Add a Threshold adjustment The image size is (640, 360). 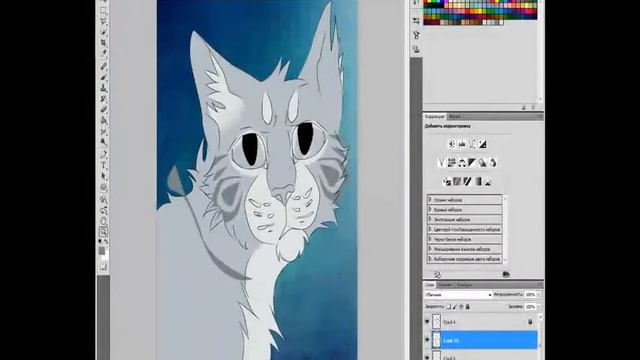pyautogui.click(x=468, y=181)
